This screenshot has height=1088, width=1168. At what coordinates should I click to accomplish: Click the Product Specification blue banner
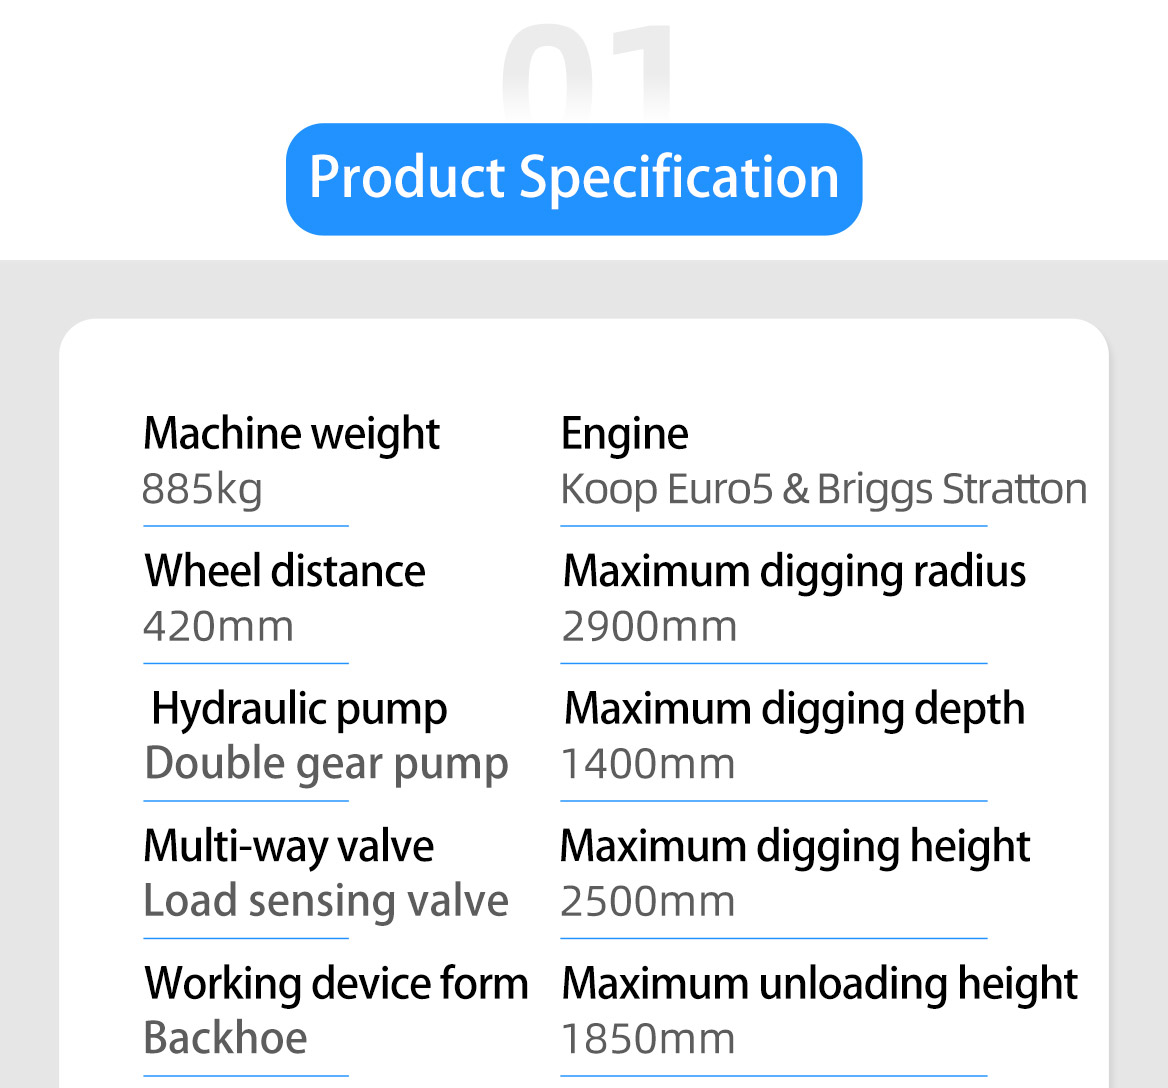click(574, 179)
